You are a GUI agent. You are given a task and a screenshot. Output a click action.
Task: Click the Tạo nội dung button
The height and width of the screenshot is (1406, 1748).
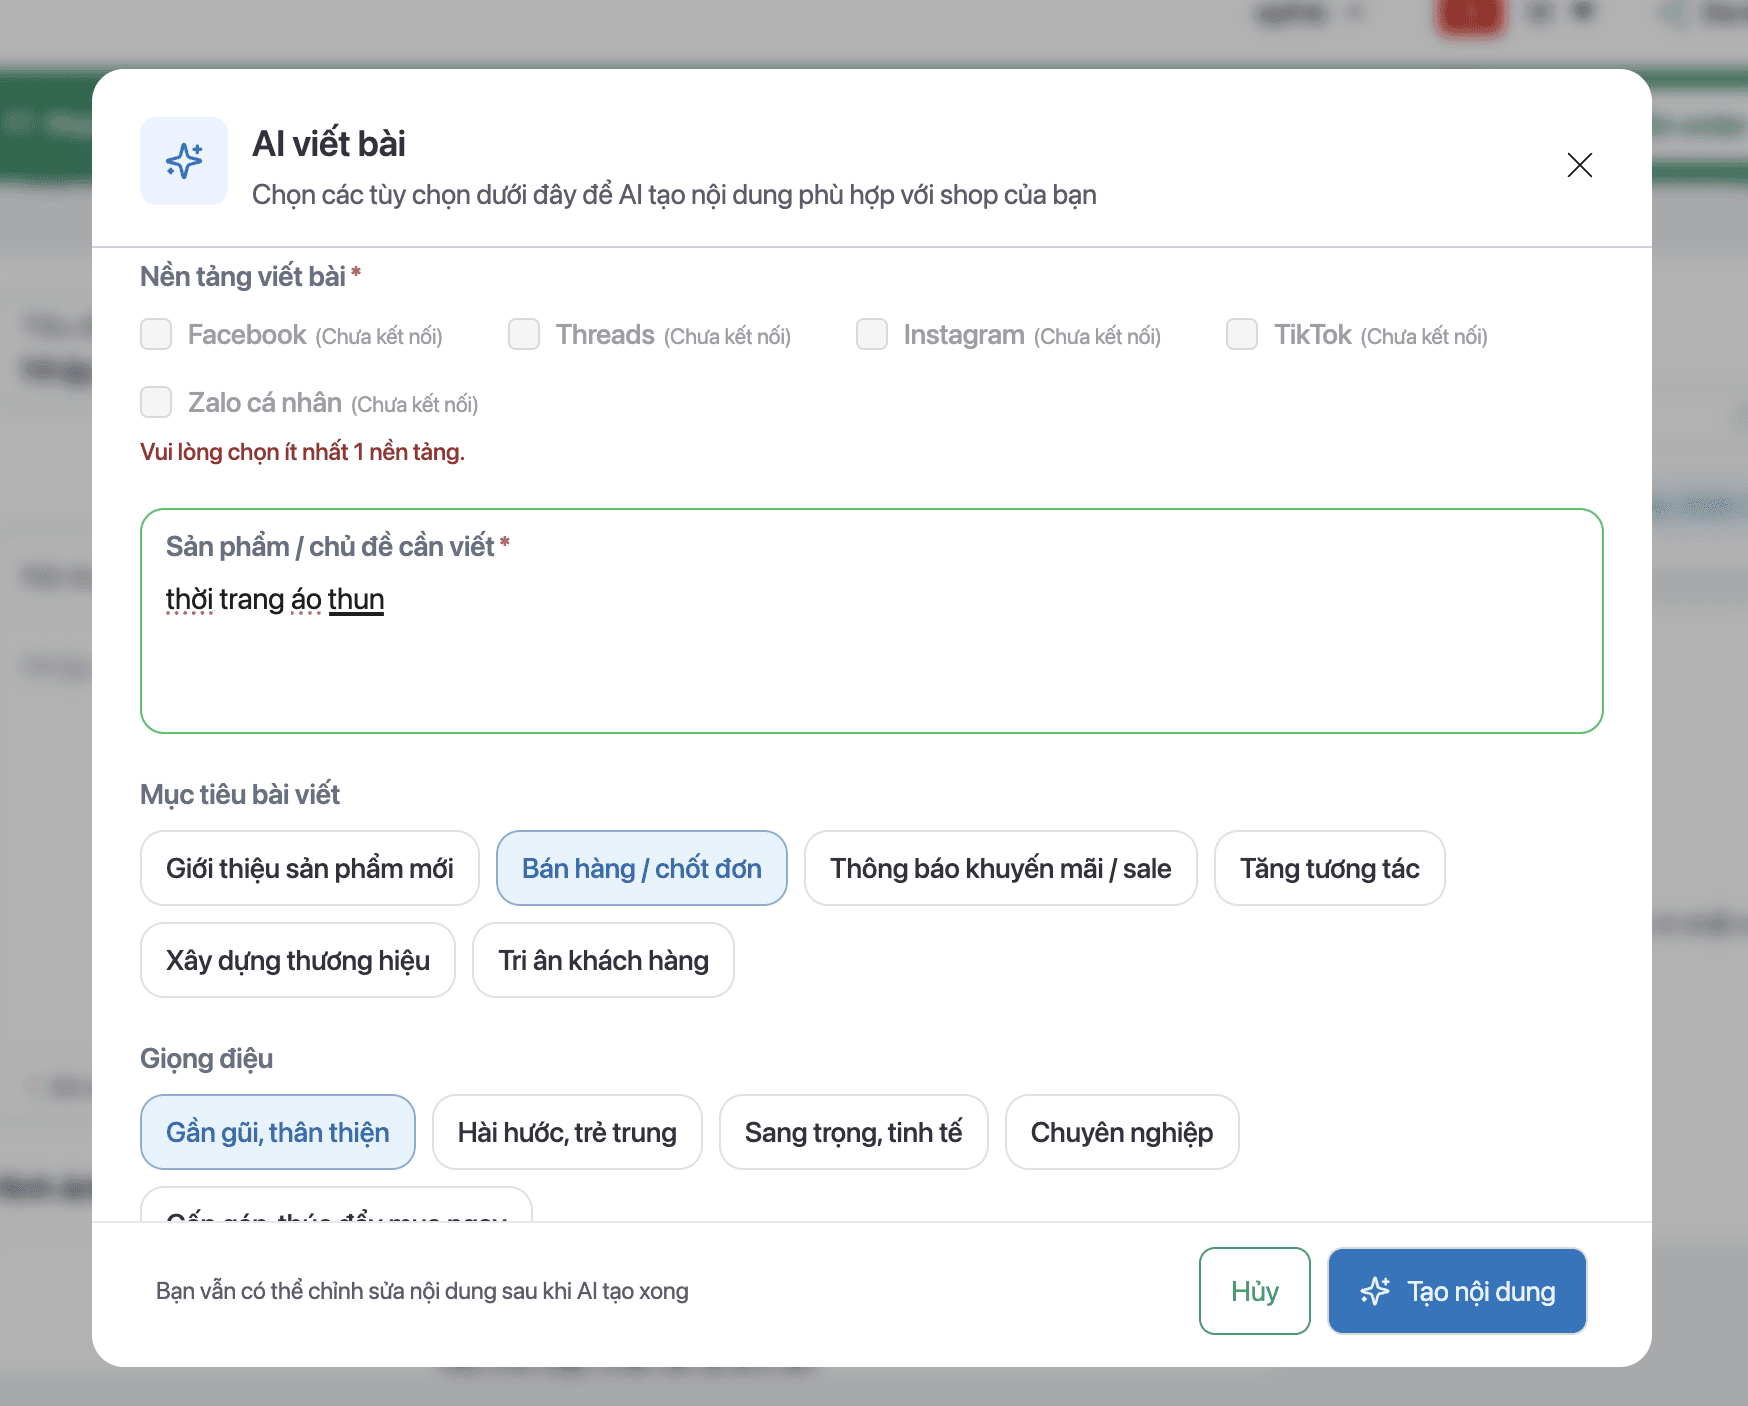click(x=1458, y=1291)
